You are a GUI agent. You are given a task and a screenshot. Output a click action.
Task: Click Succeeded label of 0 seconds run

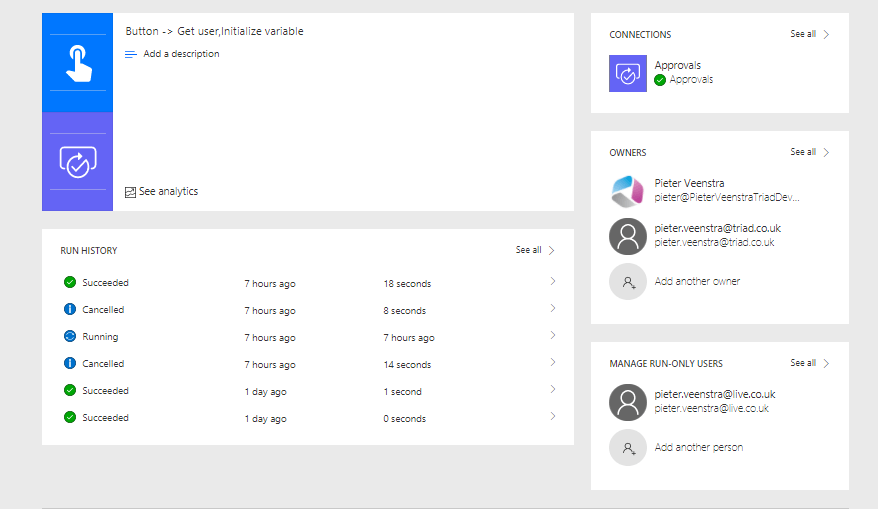click(105, 418)
